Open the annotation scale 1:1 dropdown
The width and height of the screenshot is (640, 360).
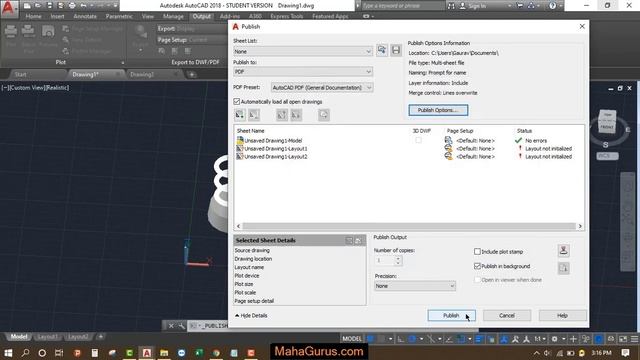click(540, 339)
